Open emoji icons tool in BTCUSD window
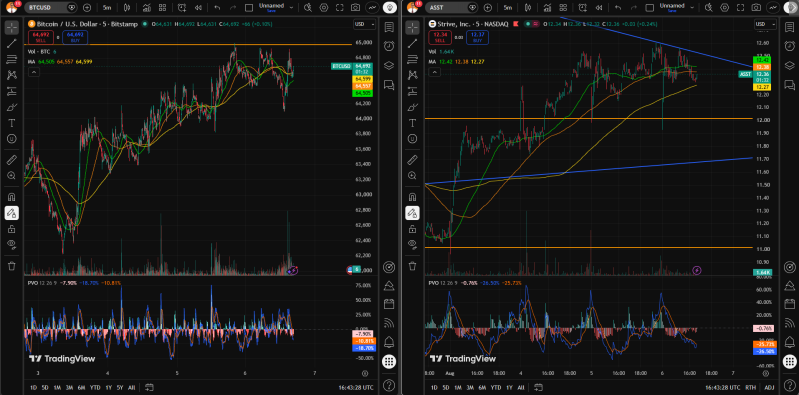799x395 pixels. pyautogui.click(x=11, y=139)
